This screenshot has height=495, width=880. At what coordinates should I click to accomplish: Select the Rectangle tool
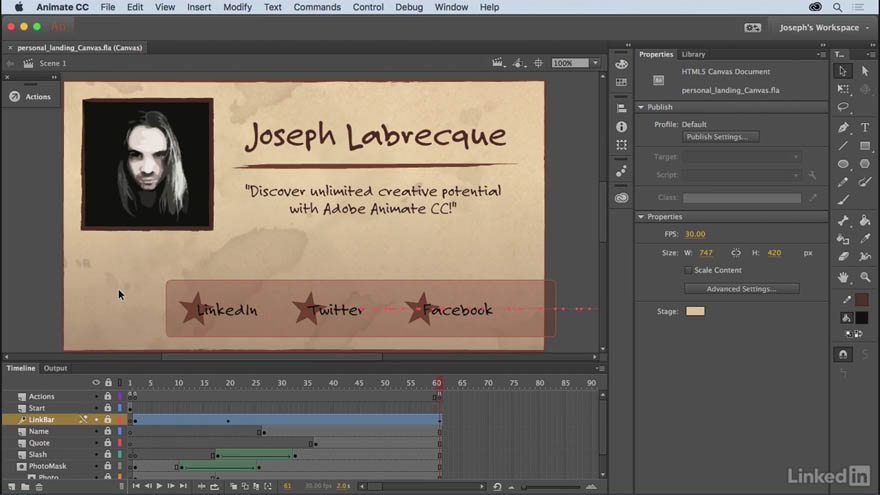click(x=865, y=146)
